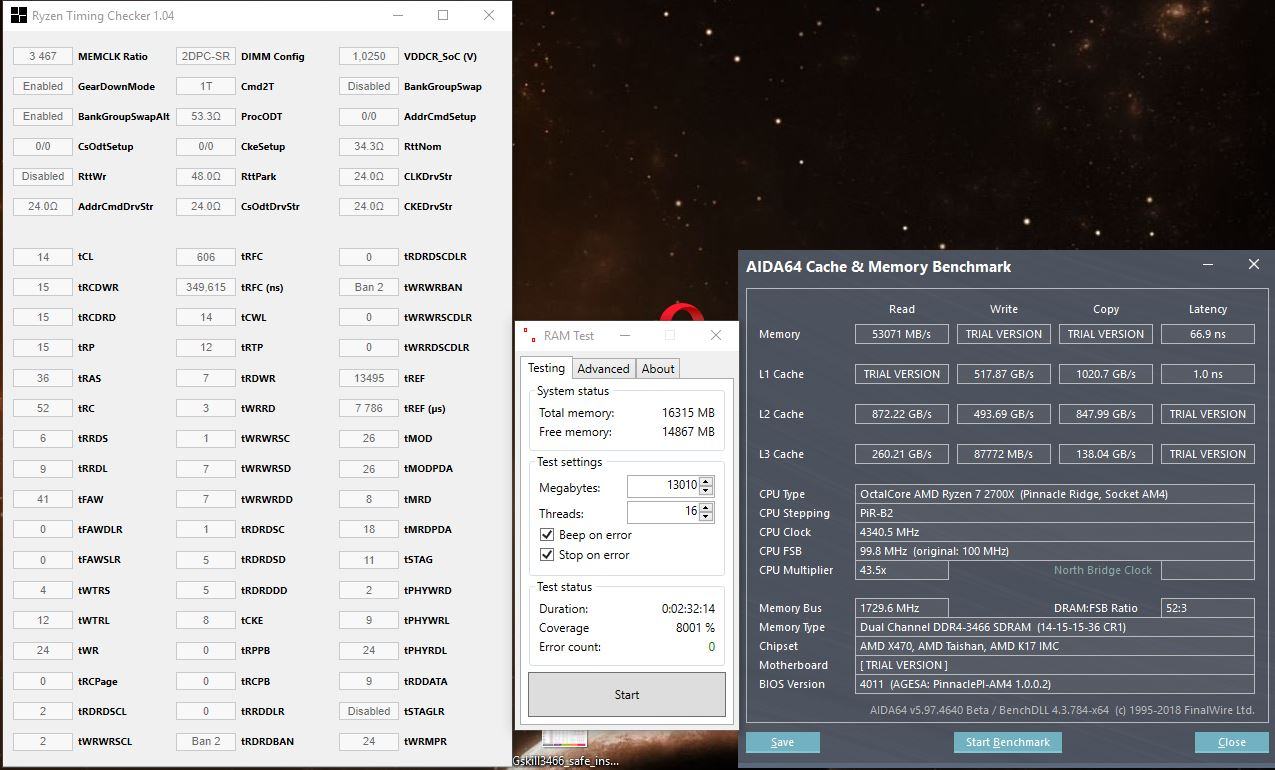Click the Chipset field in AIDA64
The width and height of the screenshot is (1275, 770).
click(x=1056, y=646)
